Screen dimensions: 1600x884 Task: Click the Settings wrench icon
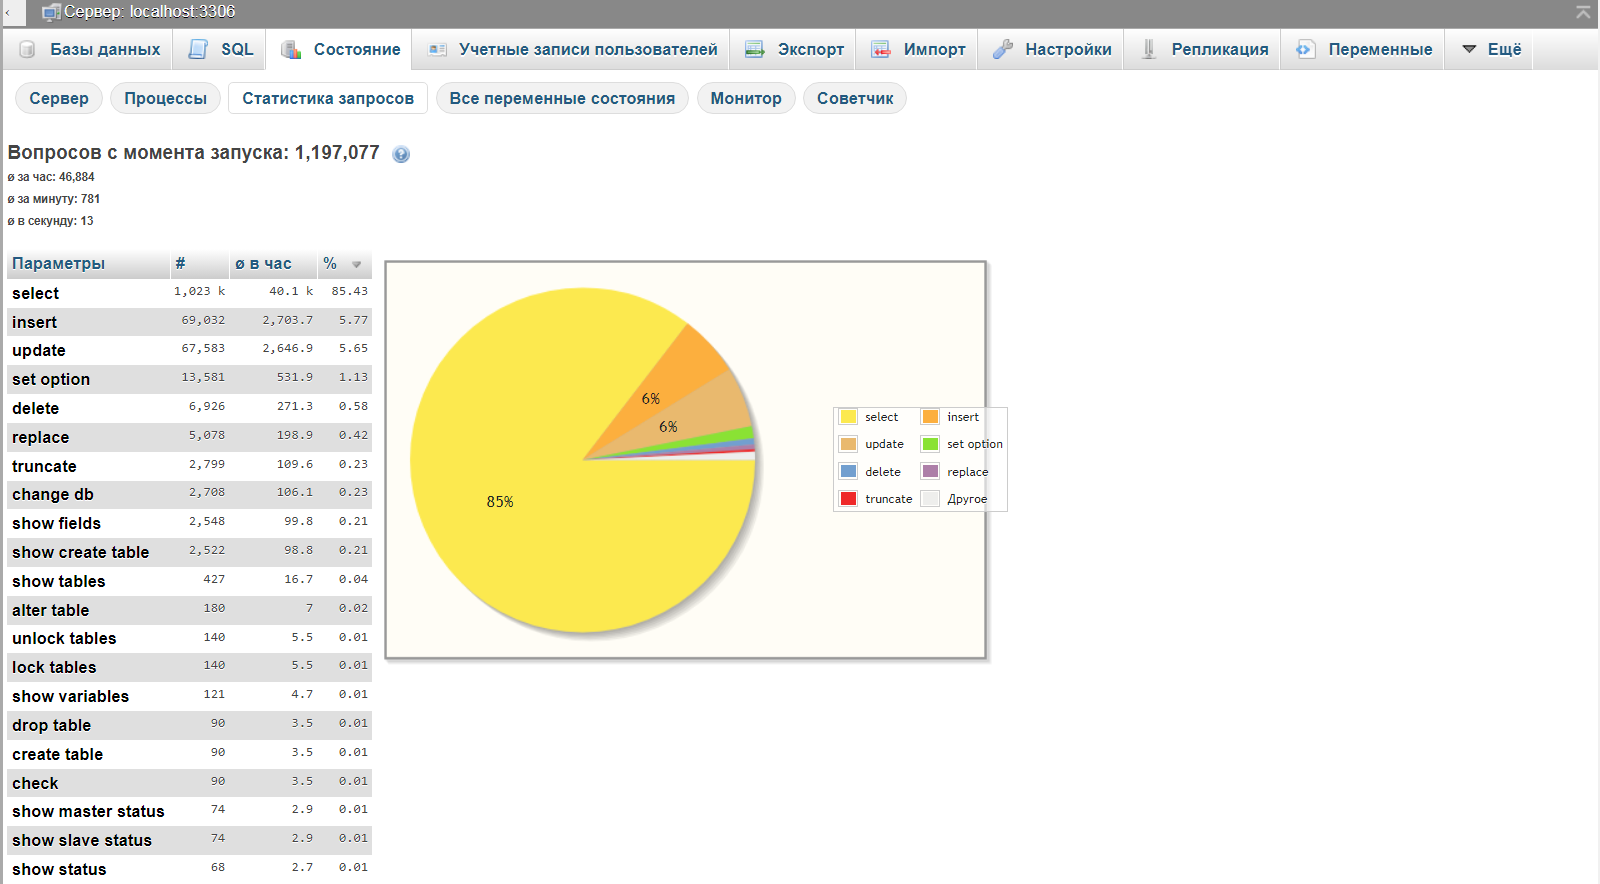(x=1003, y=50)
